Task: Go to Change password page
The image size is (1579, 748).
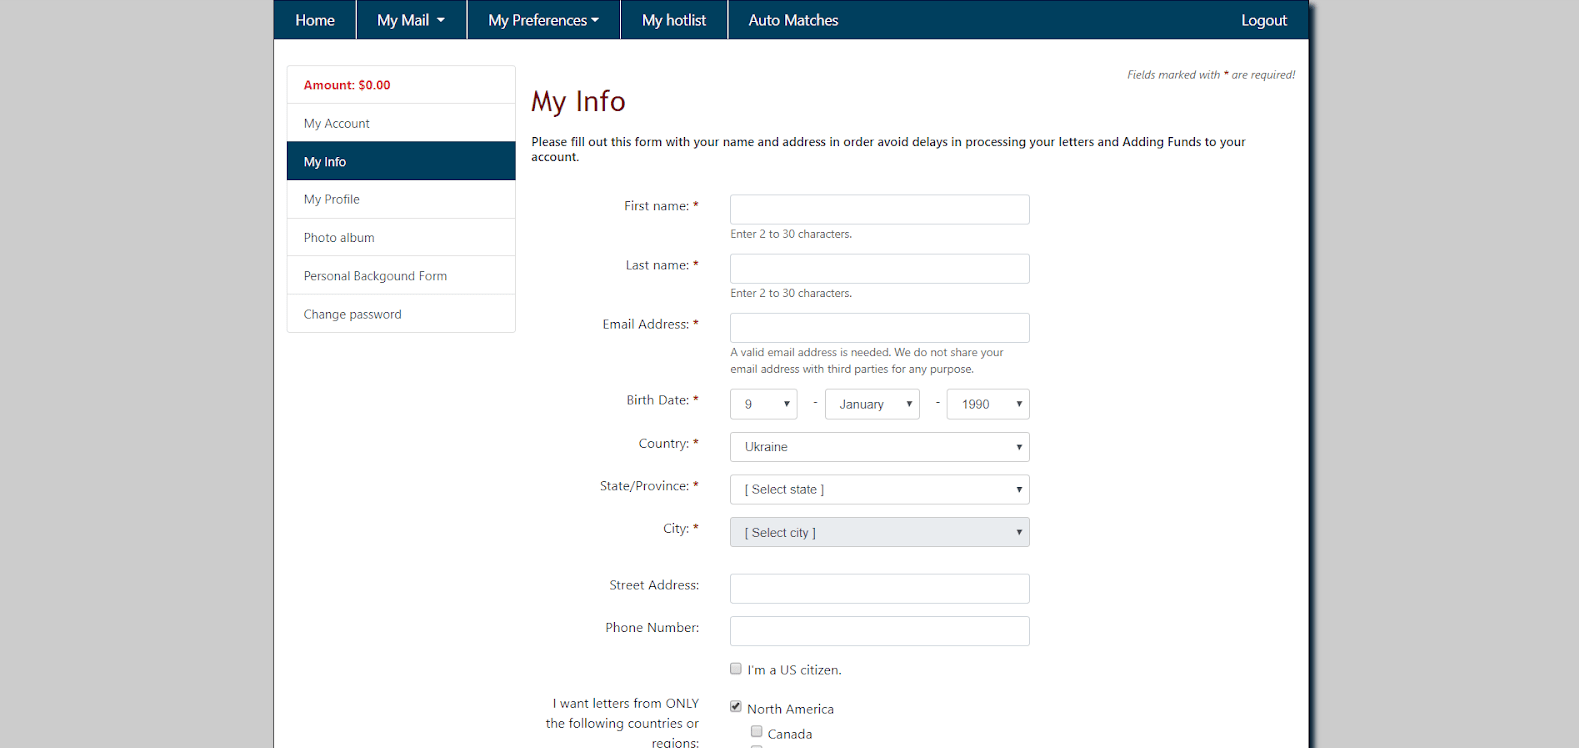Action: pos(401,314)
